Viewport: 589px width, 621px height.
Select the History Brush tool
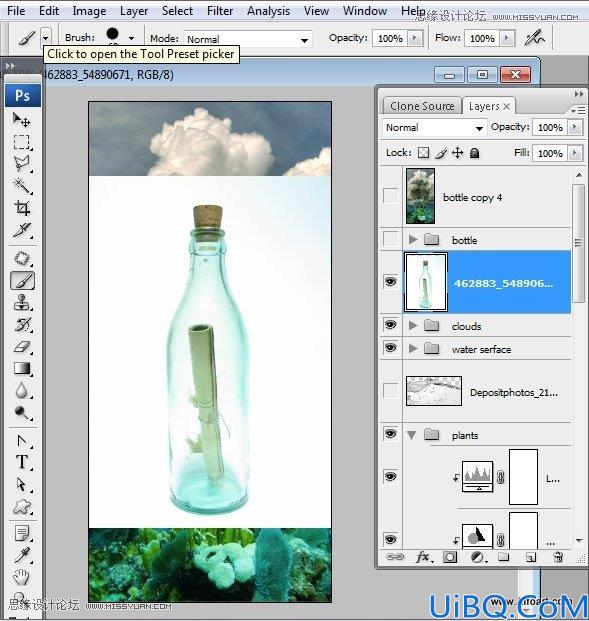(x=22, y=324)
